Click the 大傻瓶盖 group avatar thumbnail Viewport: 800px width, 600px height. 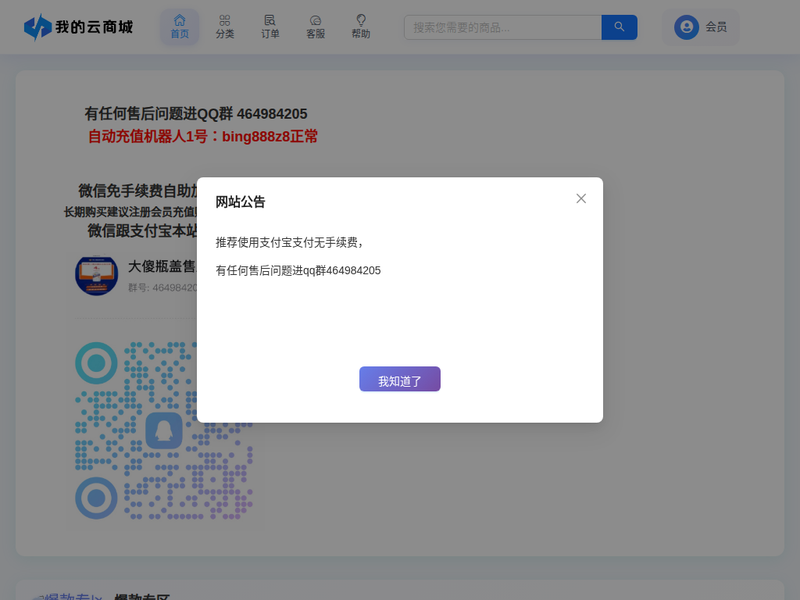point(96,276)
